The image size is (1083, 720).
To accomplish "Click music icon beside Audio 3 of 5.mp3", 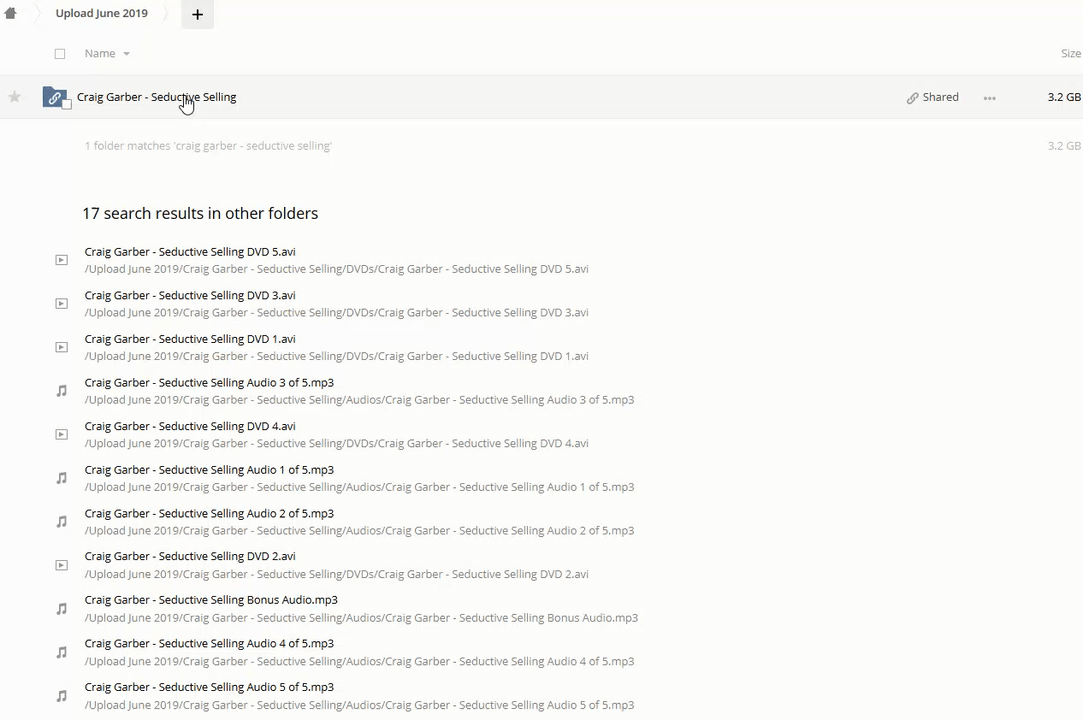I will point(61,391).
